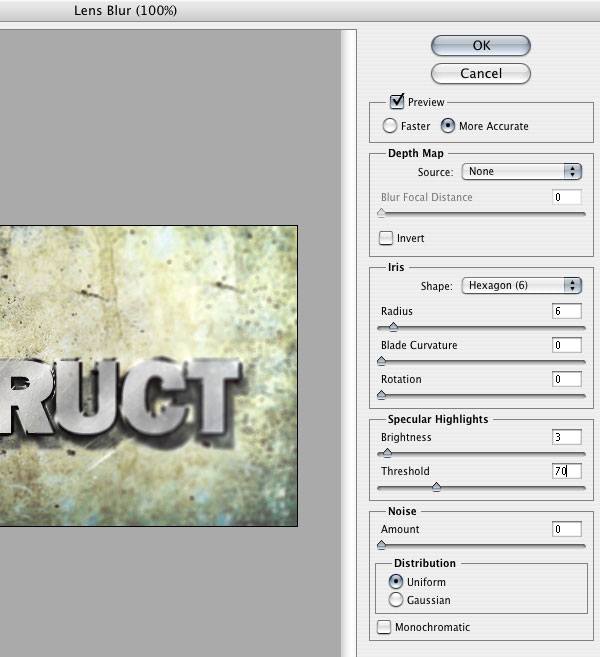Viewport: 600px width, 657px height.
Task: Click the Blade Curvature value field
Action: tap(566, 345)
